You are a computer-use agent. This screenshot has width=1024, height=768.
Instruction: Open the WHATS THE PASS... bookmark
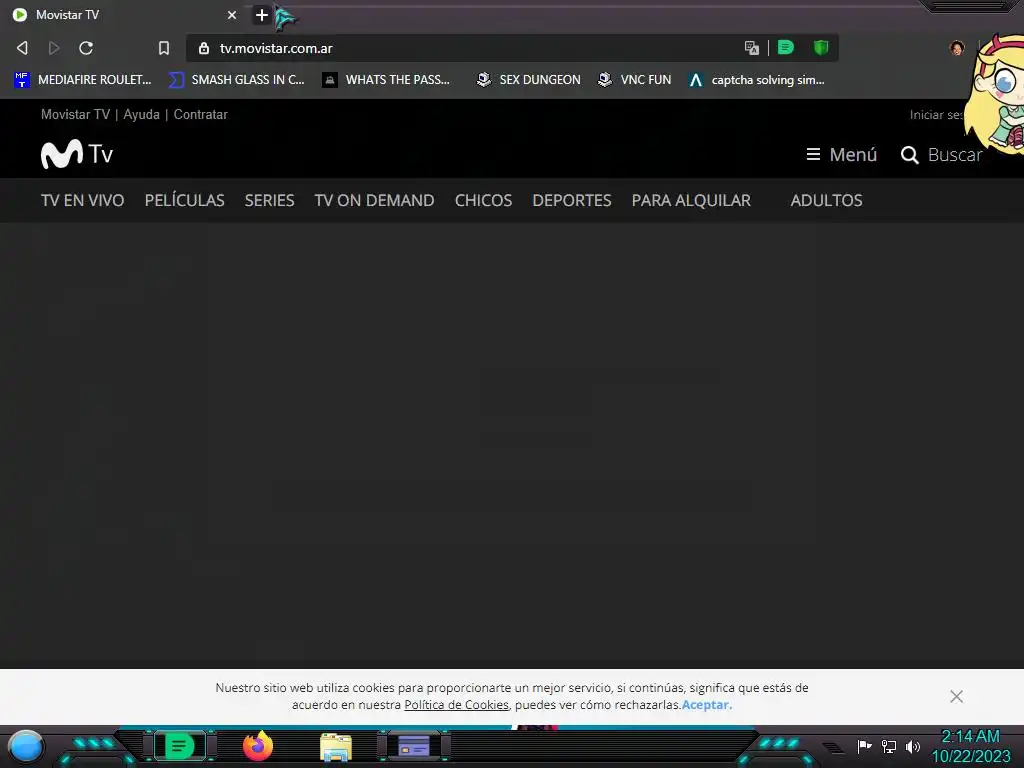click(x=386, y=80)
